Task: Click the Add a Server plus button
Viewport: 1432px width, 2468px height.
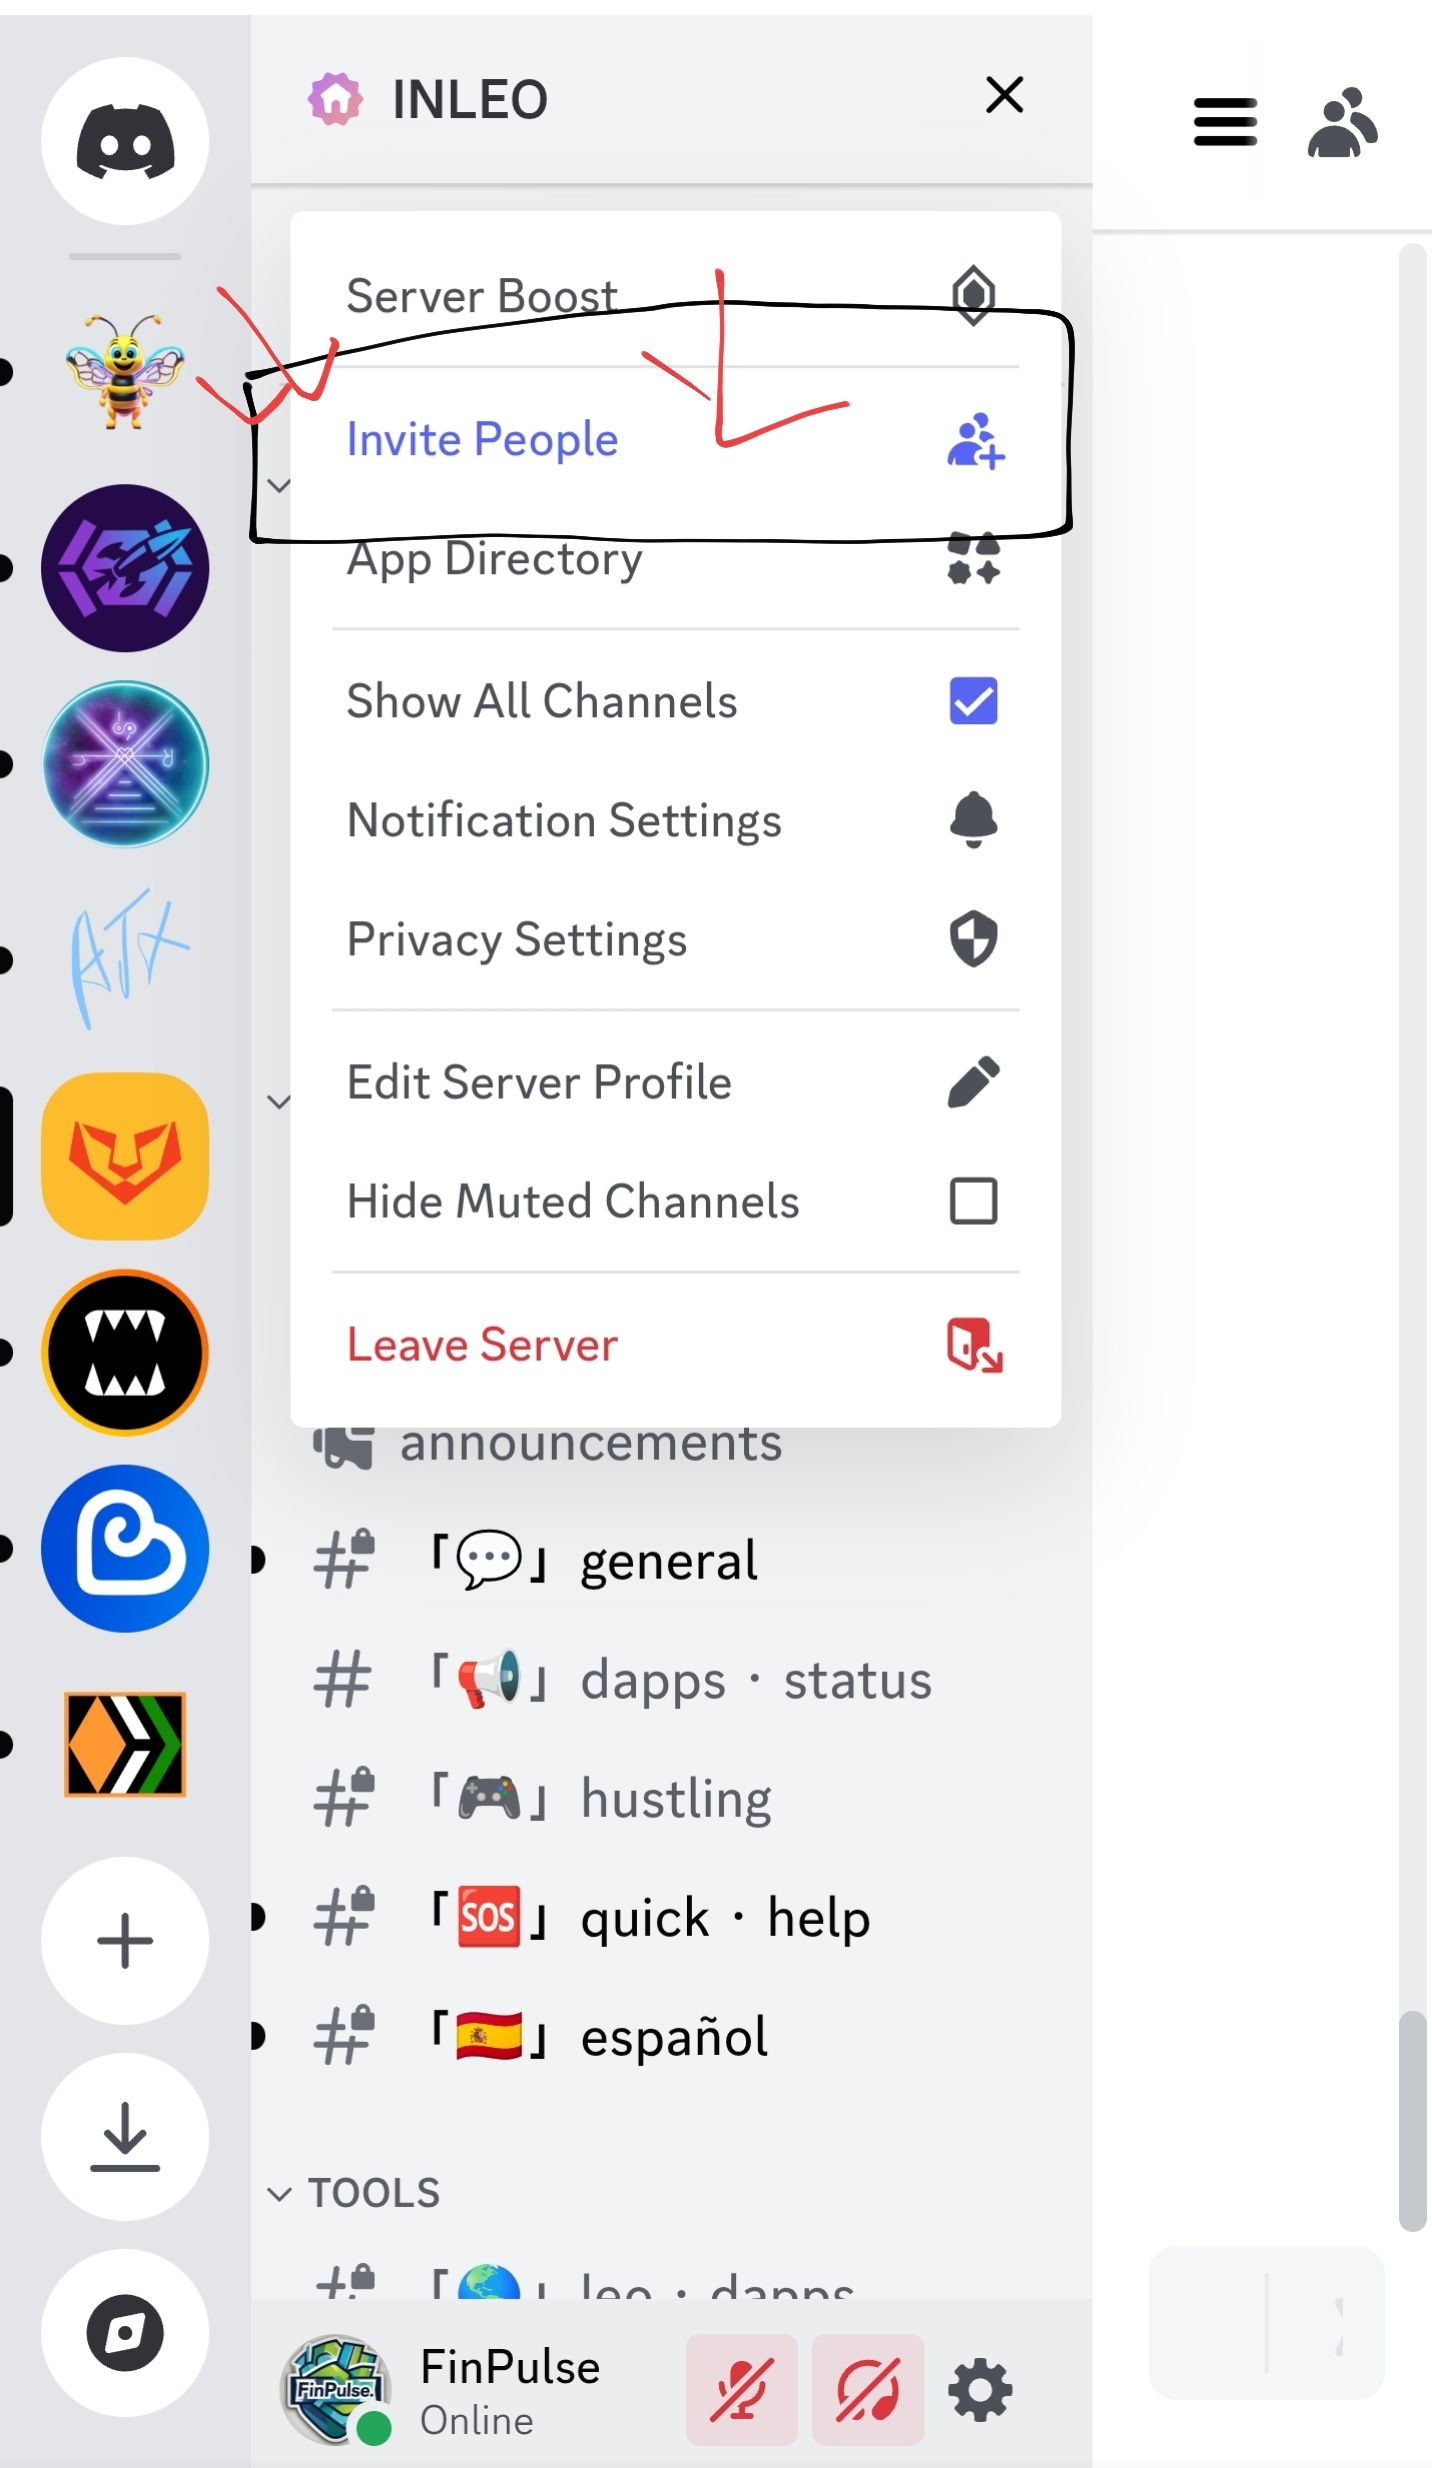Action: [x=125, y=1940]
